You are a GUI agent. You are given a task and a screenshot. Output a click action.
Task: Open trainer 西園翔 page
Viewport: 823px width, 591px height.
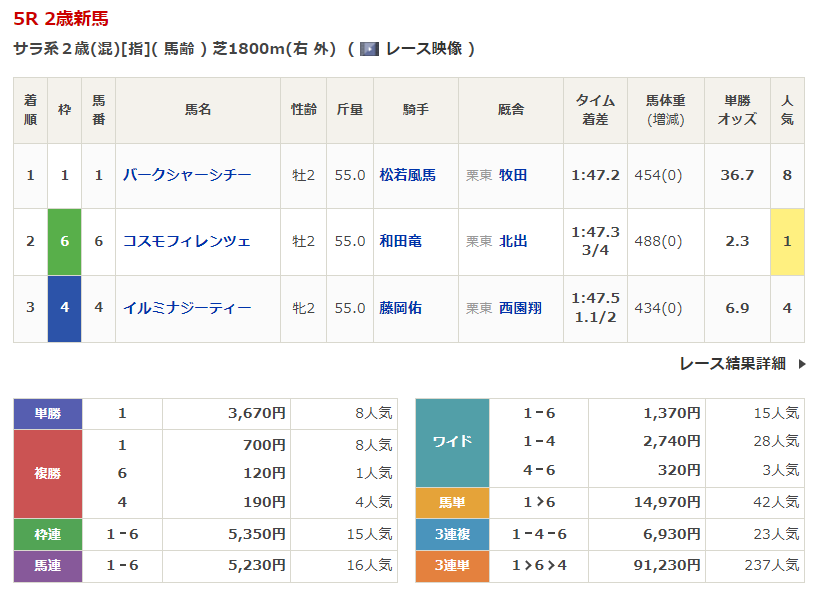520,308
